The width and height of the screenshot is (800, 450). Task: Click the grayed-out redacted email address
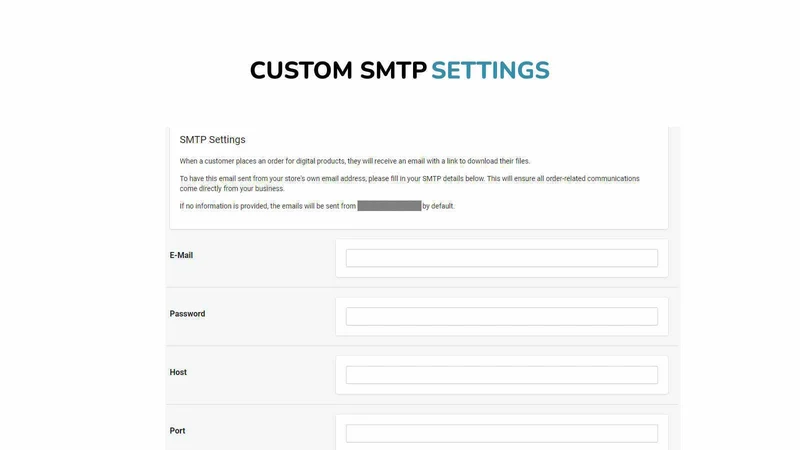click(x=389, y=206)
